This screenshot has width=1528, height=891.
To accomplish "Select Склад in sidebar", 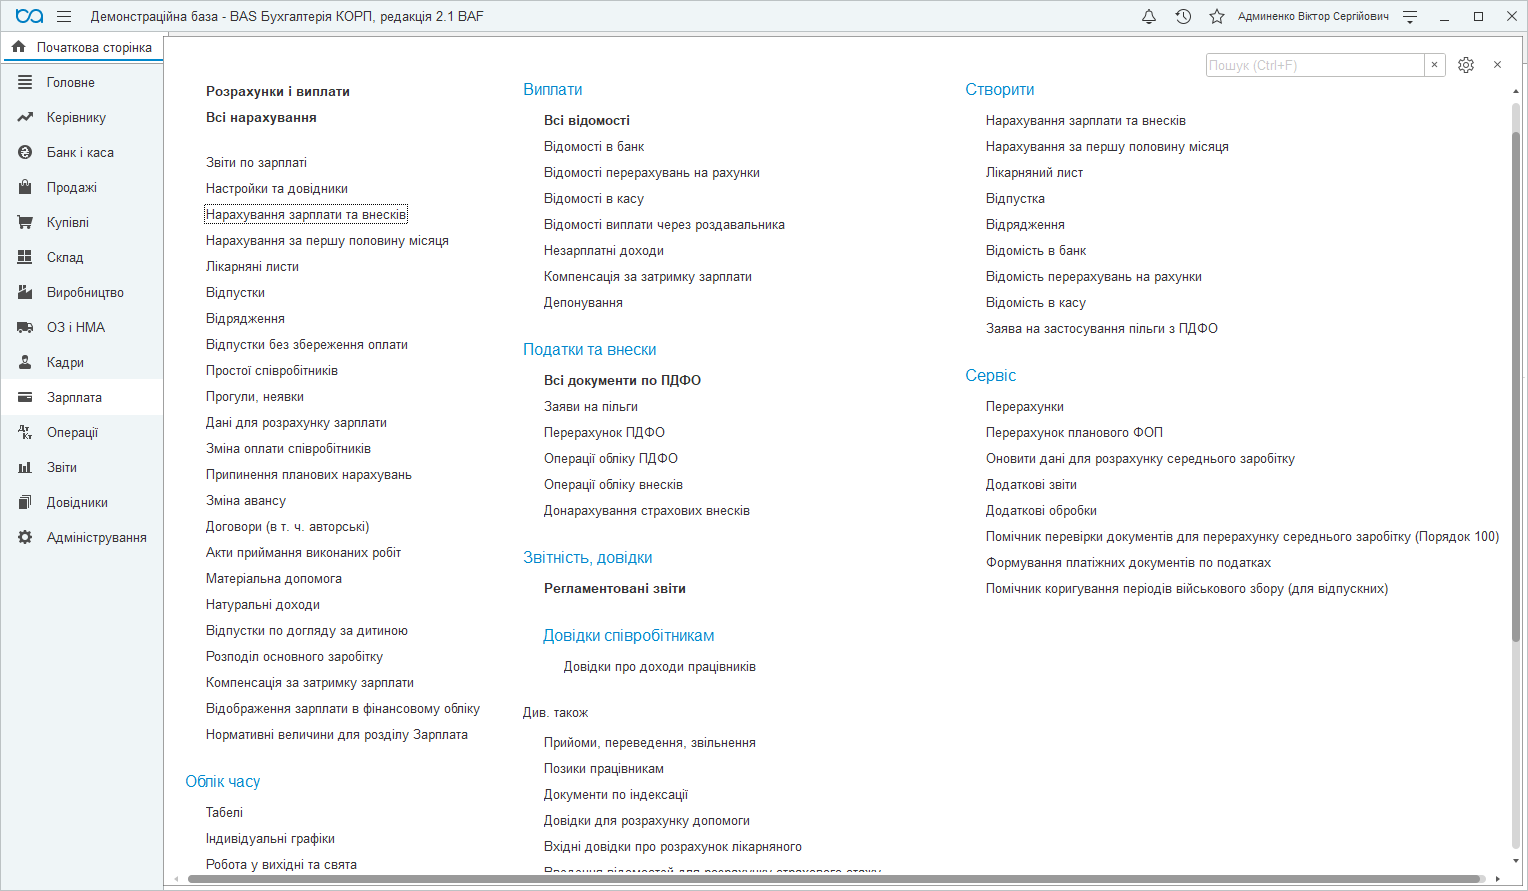I will [x=65, y=257].
